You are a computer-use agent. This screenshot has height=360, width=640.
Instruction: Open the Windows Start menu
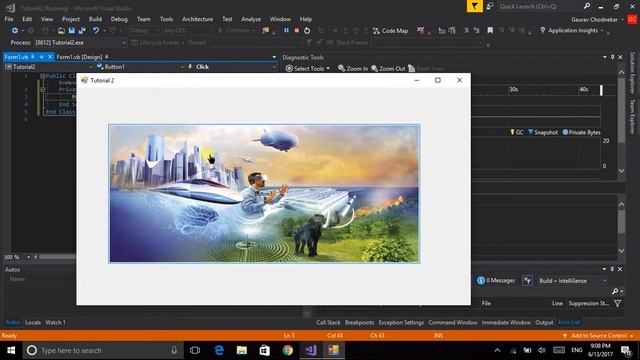coord(11,350)
